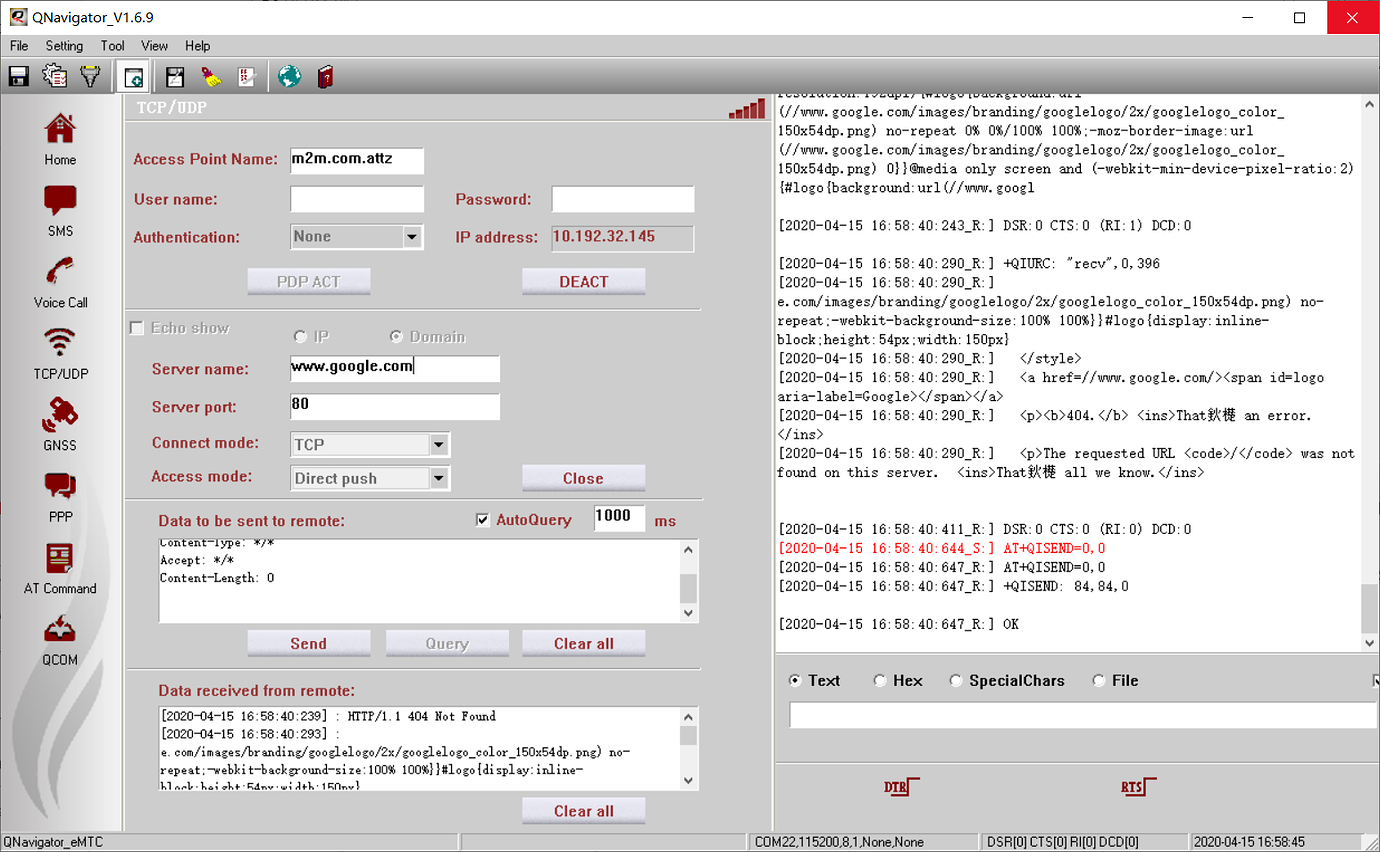Select the SpecialChars radio option

pos(956,680)
